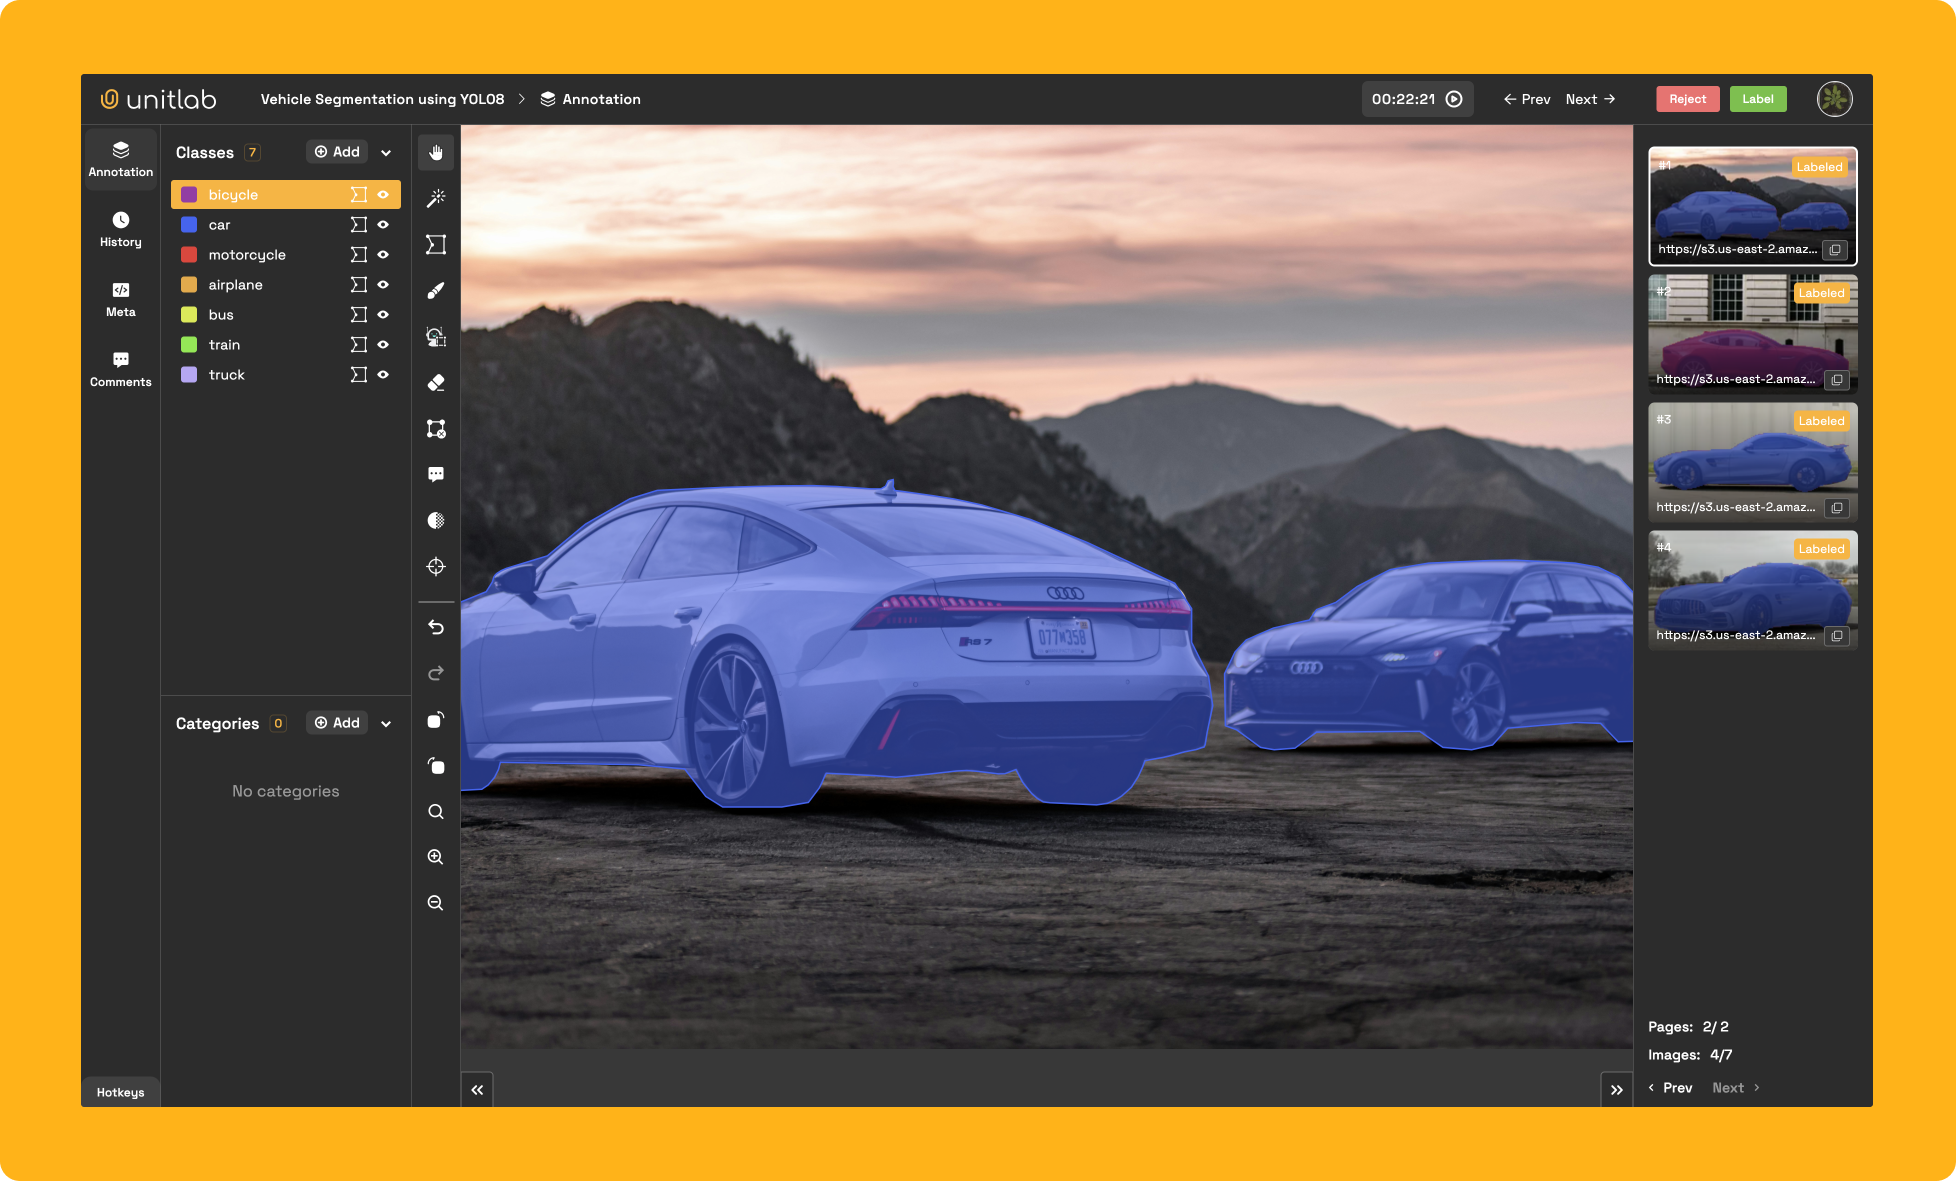The width and height of the screenshot is (1956, 1181).
Task: Click the zoom out magnifier
Action: [x=436, y=903]
